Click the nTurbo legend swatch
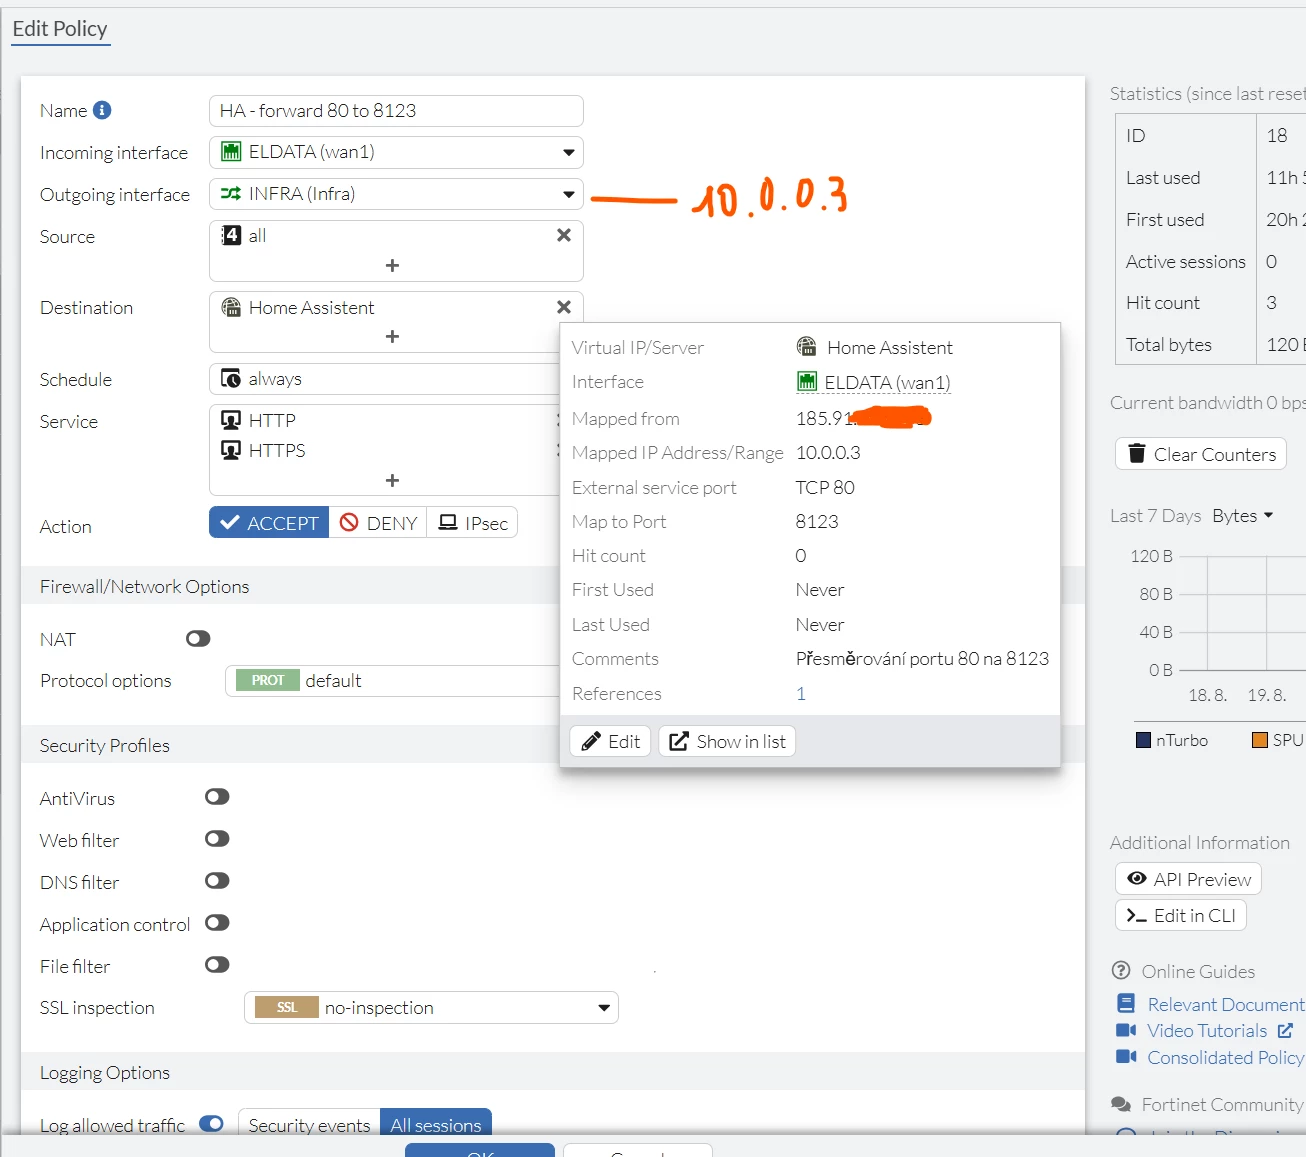This screenshot has height=1157, width=1306. [1143, 740]
